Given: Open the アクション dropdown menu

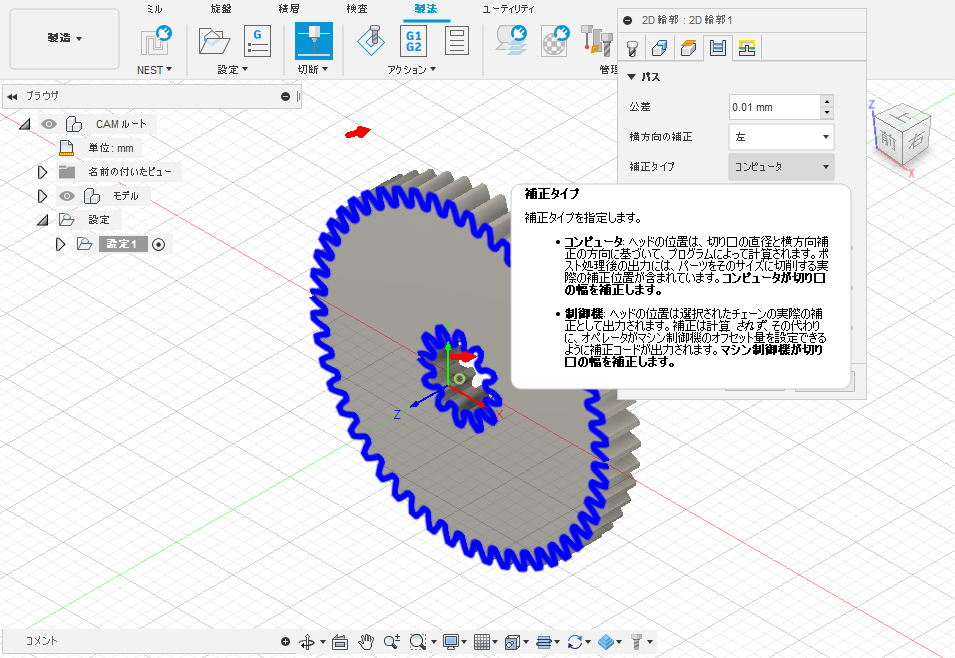Looking at the screenshot, I should tap(412, 70).
